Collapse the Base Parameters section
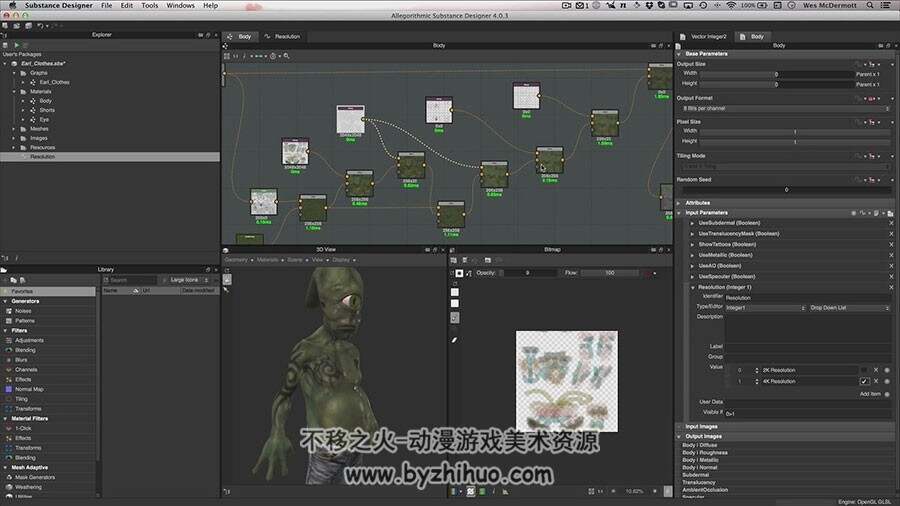900x506 pixels. point(679,54)
